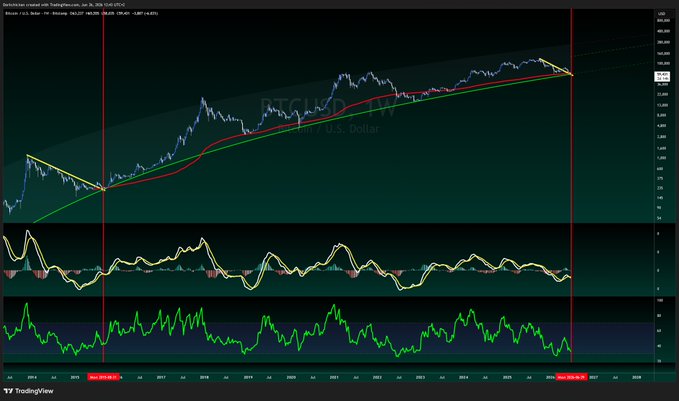This screenshot has width=679, height=401.
Task: Click the 2014 label on the time axis
Action: click(32, 377)
